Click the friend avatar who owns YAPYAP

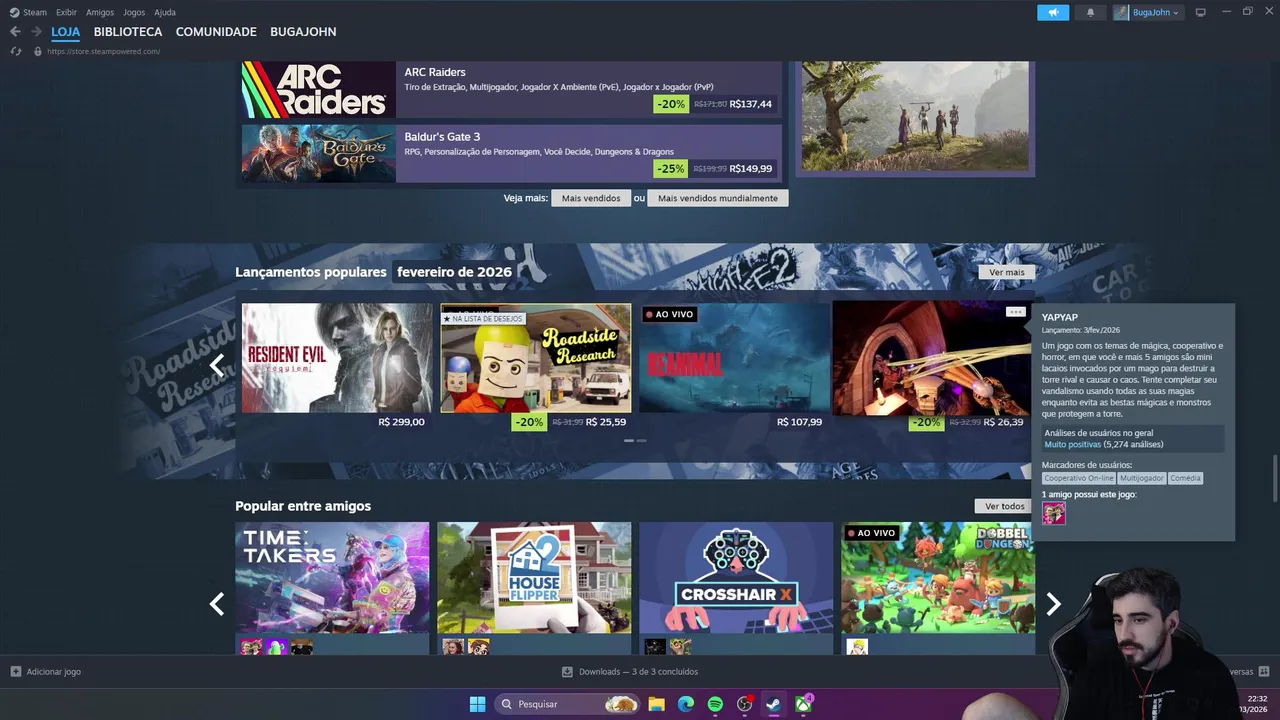[x=1054, y=513]
